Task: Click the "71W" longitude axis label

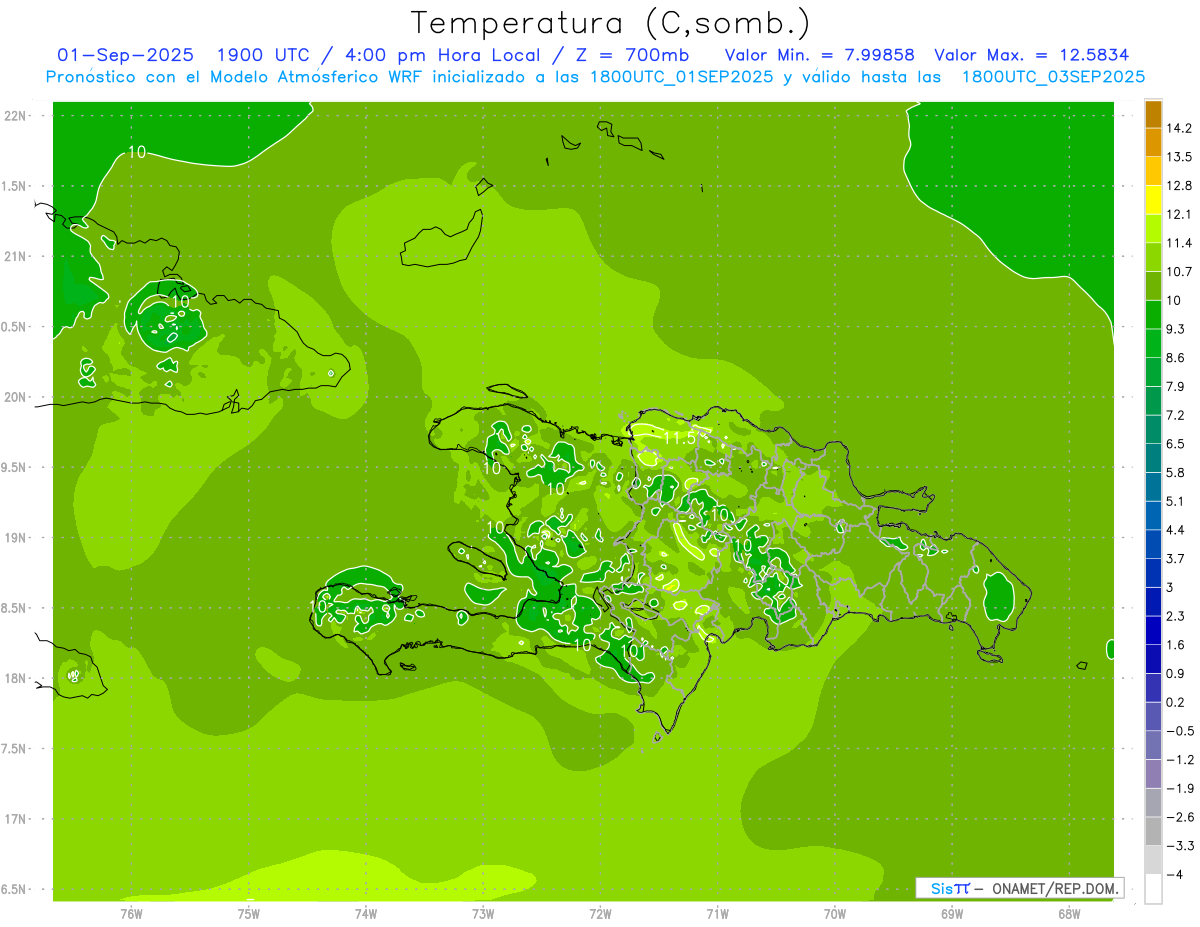Action: tap(717, 913)
